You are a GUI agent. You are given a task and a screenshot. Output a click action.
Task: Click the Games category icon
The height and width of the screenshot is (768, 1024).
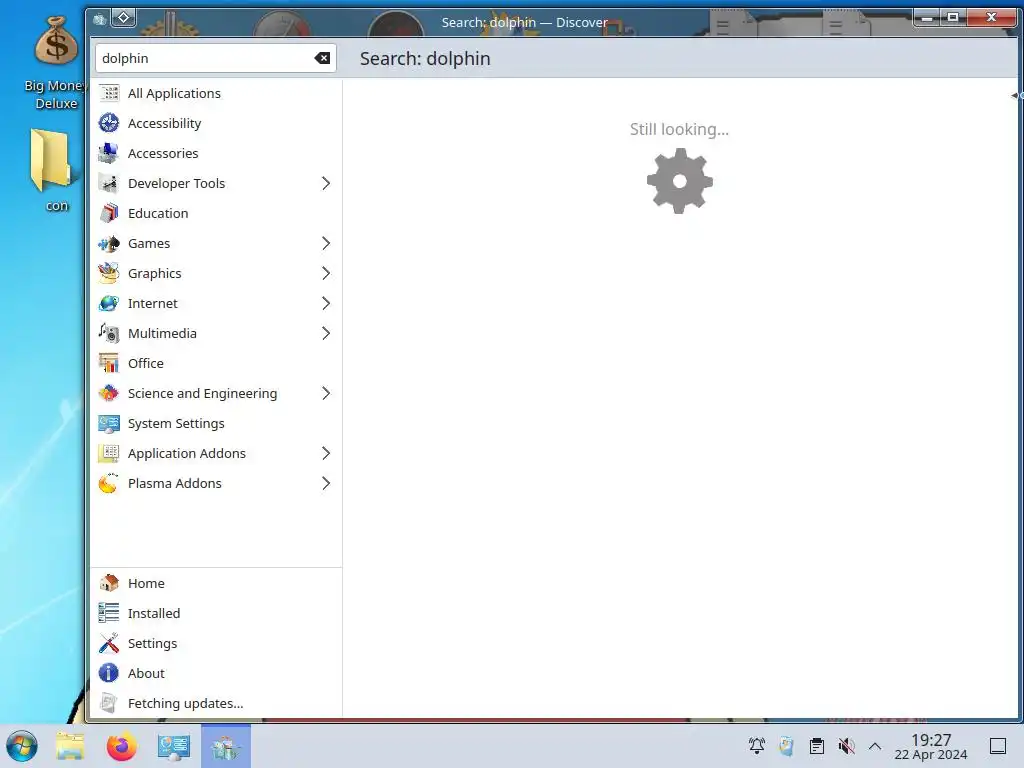tap(109, 244)
